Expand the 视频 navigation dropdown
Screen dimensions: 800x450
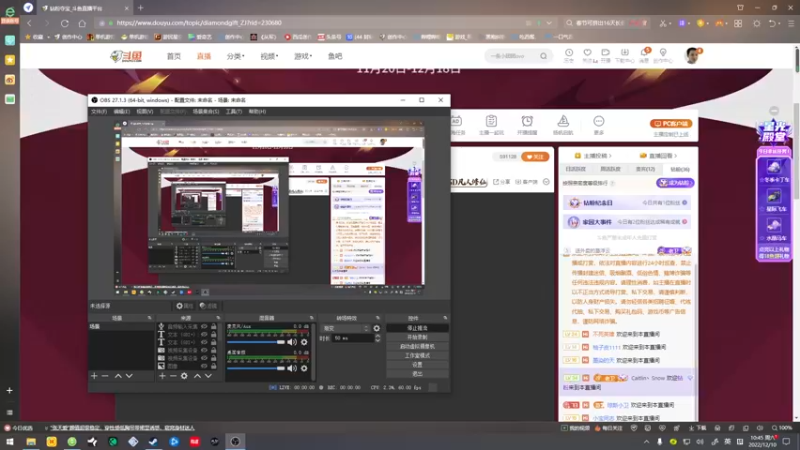click(x=269, y=56)
